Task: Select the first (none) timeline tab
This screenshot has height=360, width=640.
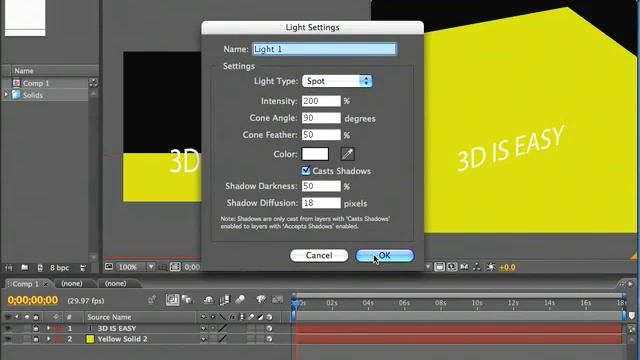Action: point(72,283)
